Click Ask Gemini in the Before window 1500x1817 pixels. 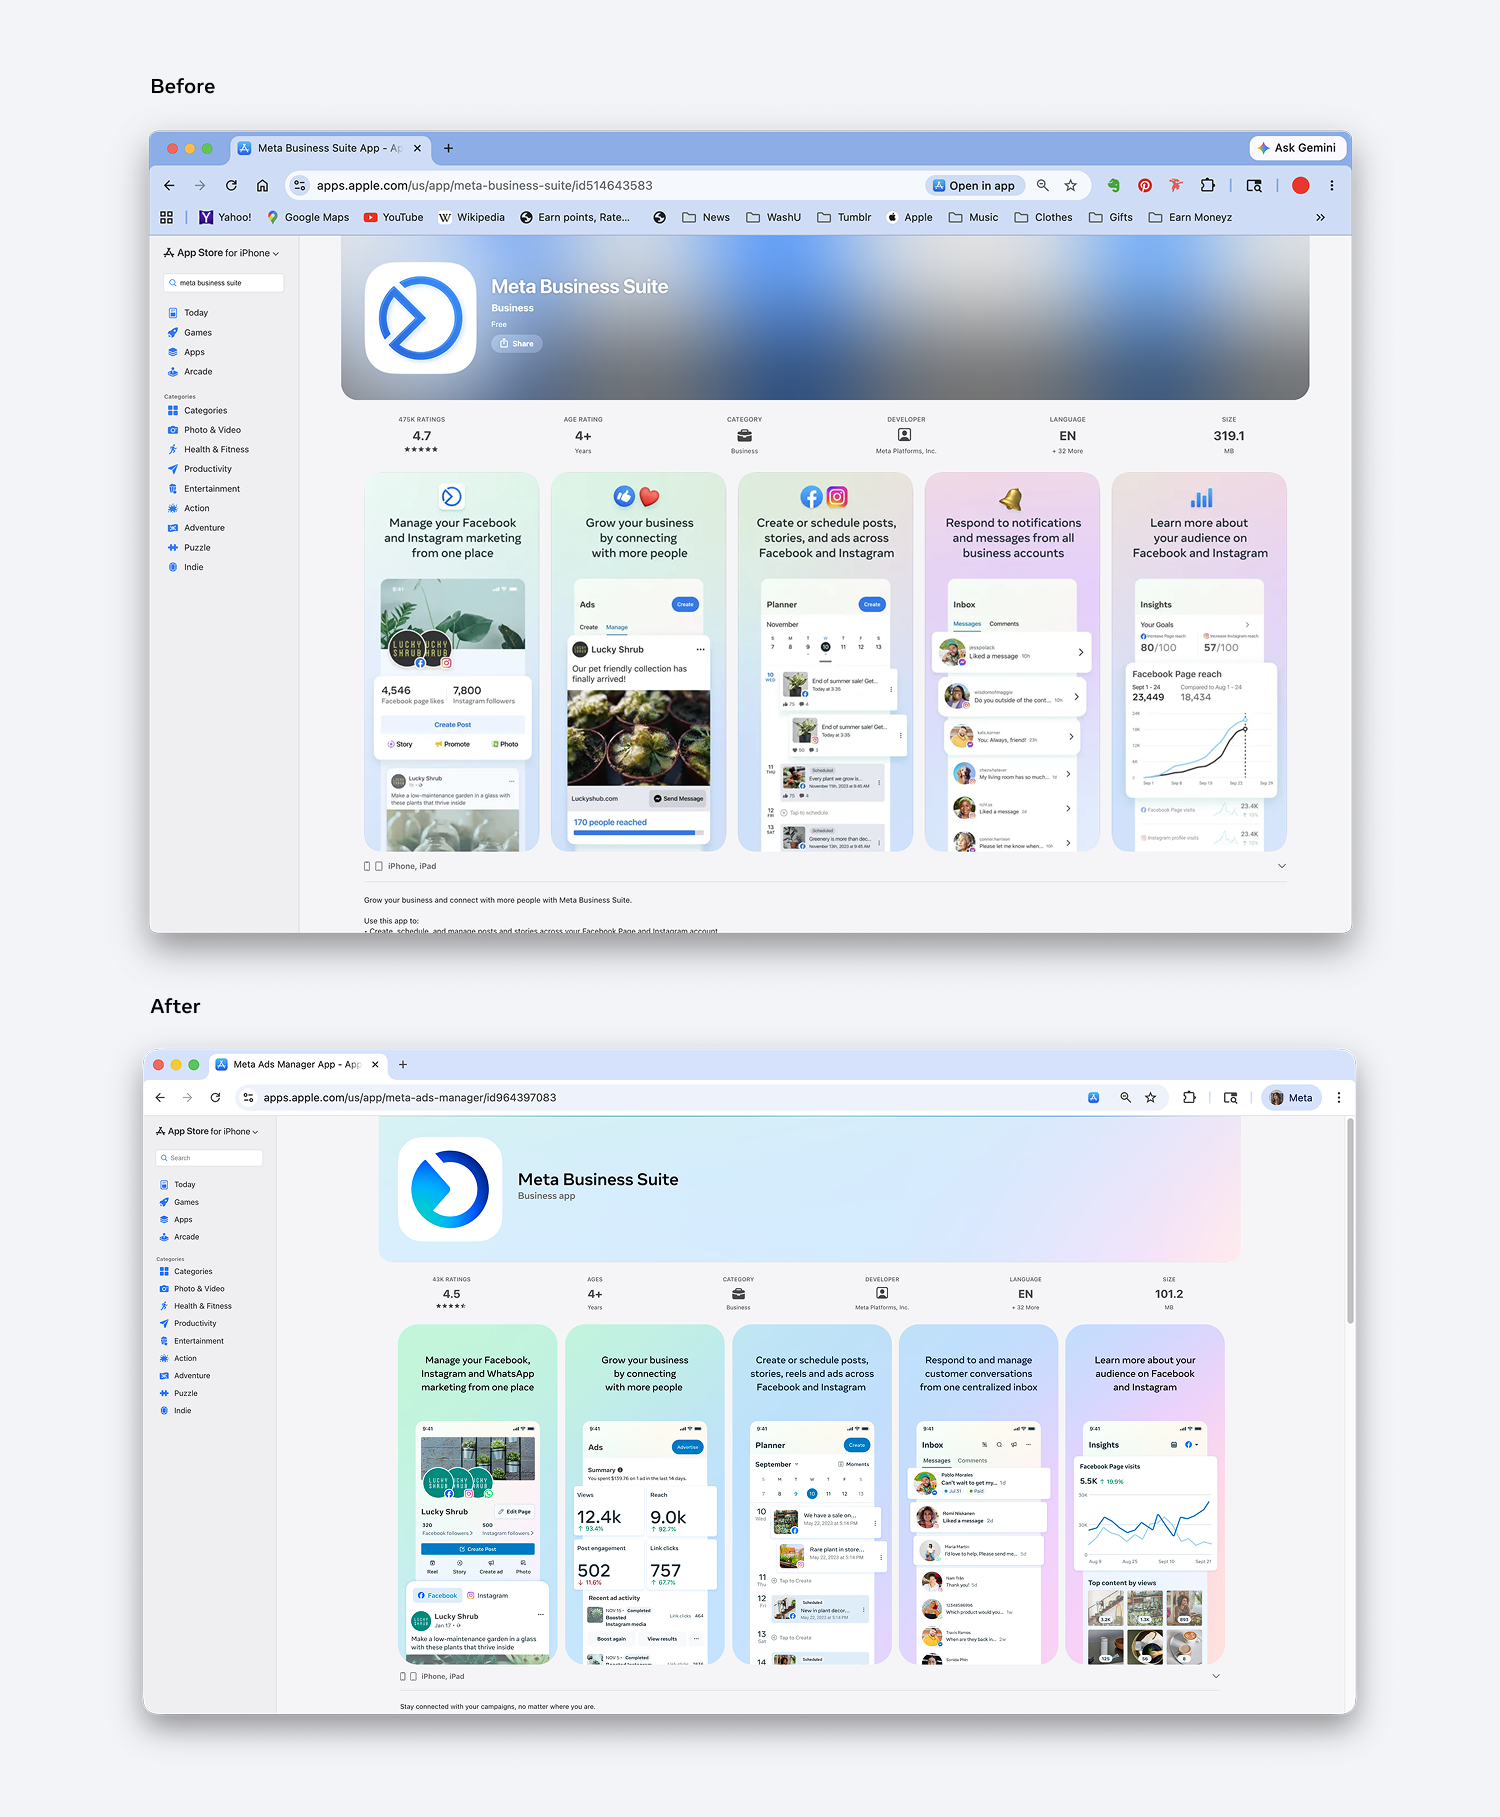tap(1298, 148)
